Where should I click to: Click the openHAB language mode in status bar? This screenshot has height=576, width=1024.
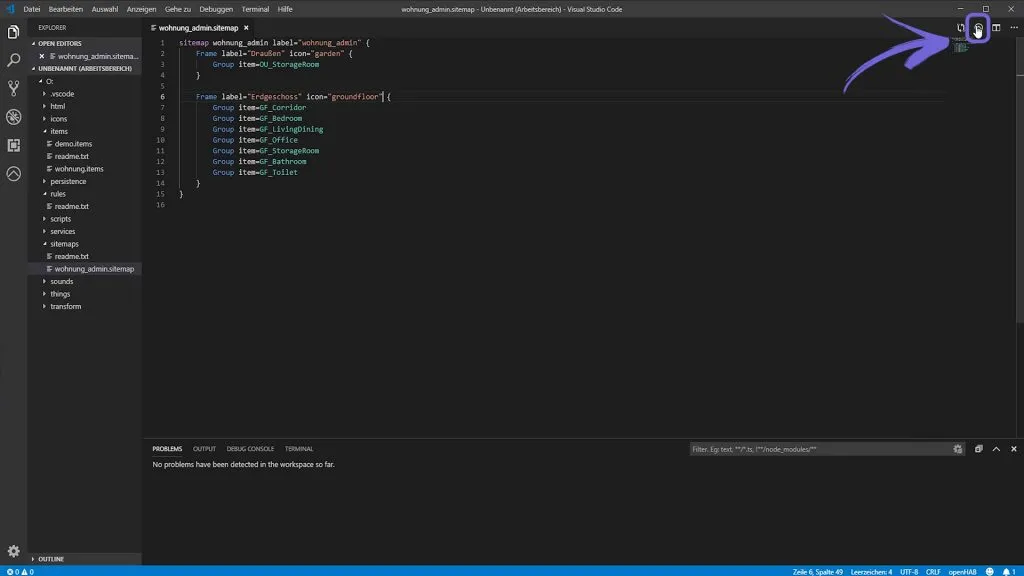click(x=963, y=571)
